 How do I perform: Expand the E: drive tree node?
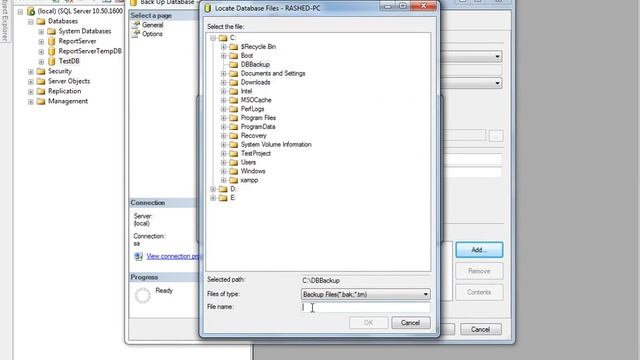(213, 198)
